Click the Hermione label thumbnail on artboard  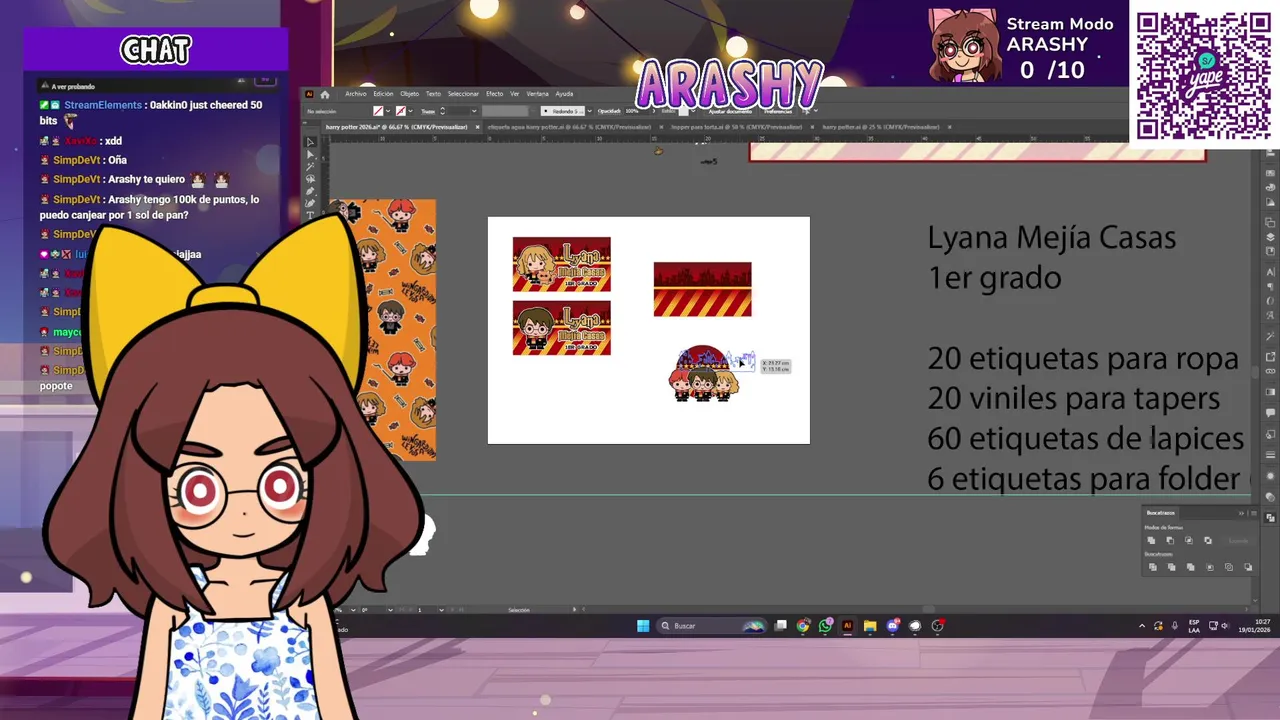[x=561, y=265]
